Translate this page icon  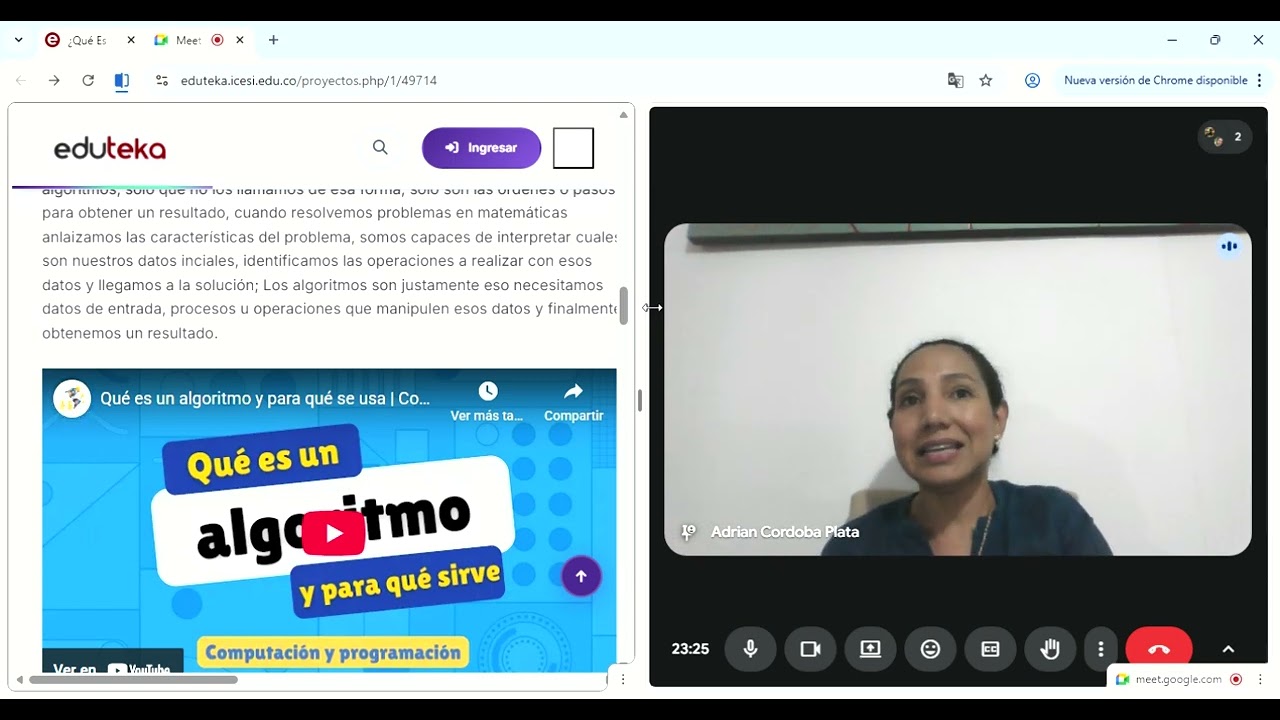(x=955, y=80)
